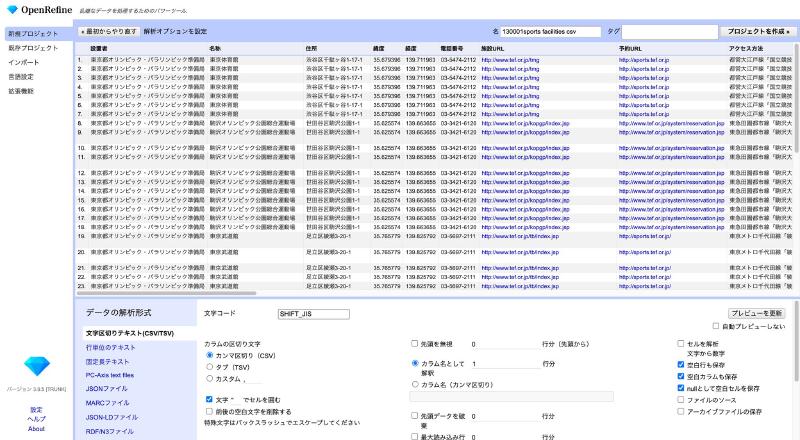Enable セルを解析 文字から数字 checkbox

pos(681,344)
